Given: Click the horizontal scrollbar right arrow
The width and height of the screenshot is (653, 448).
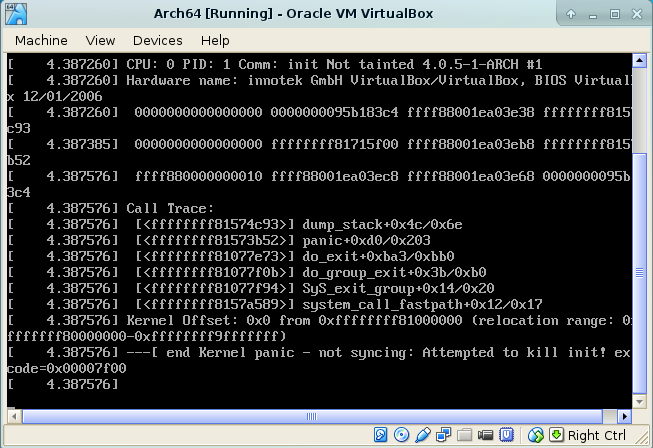Looking at the screenshot, I should 624,416.
